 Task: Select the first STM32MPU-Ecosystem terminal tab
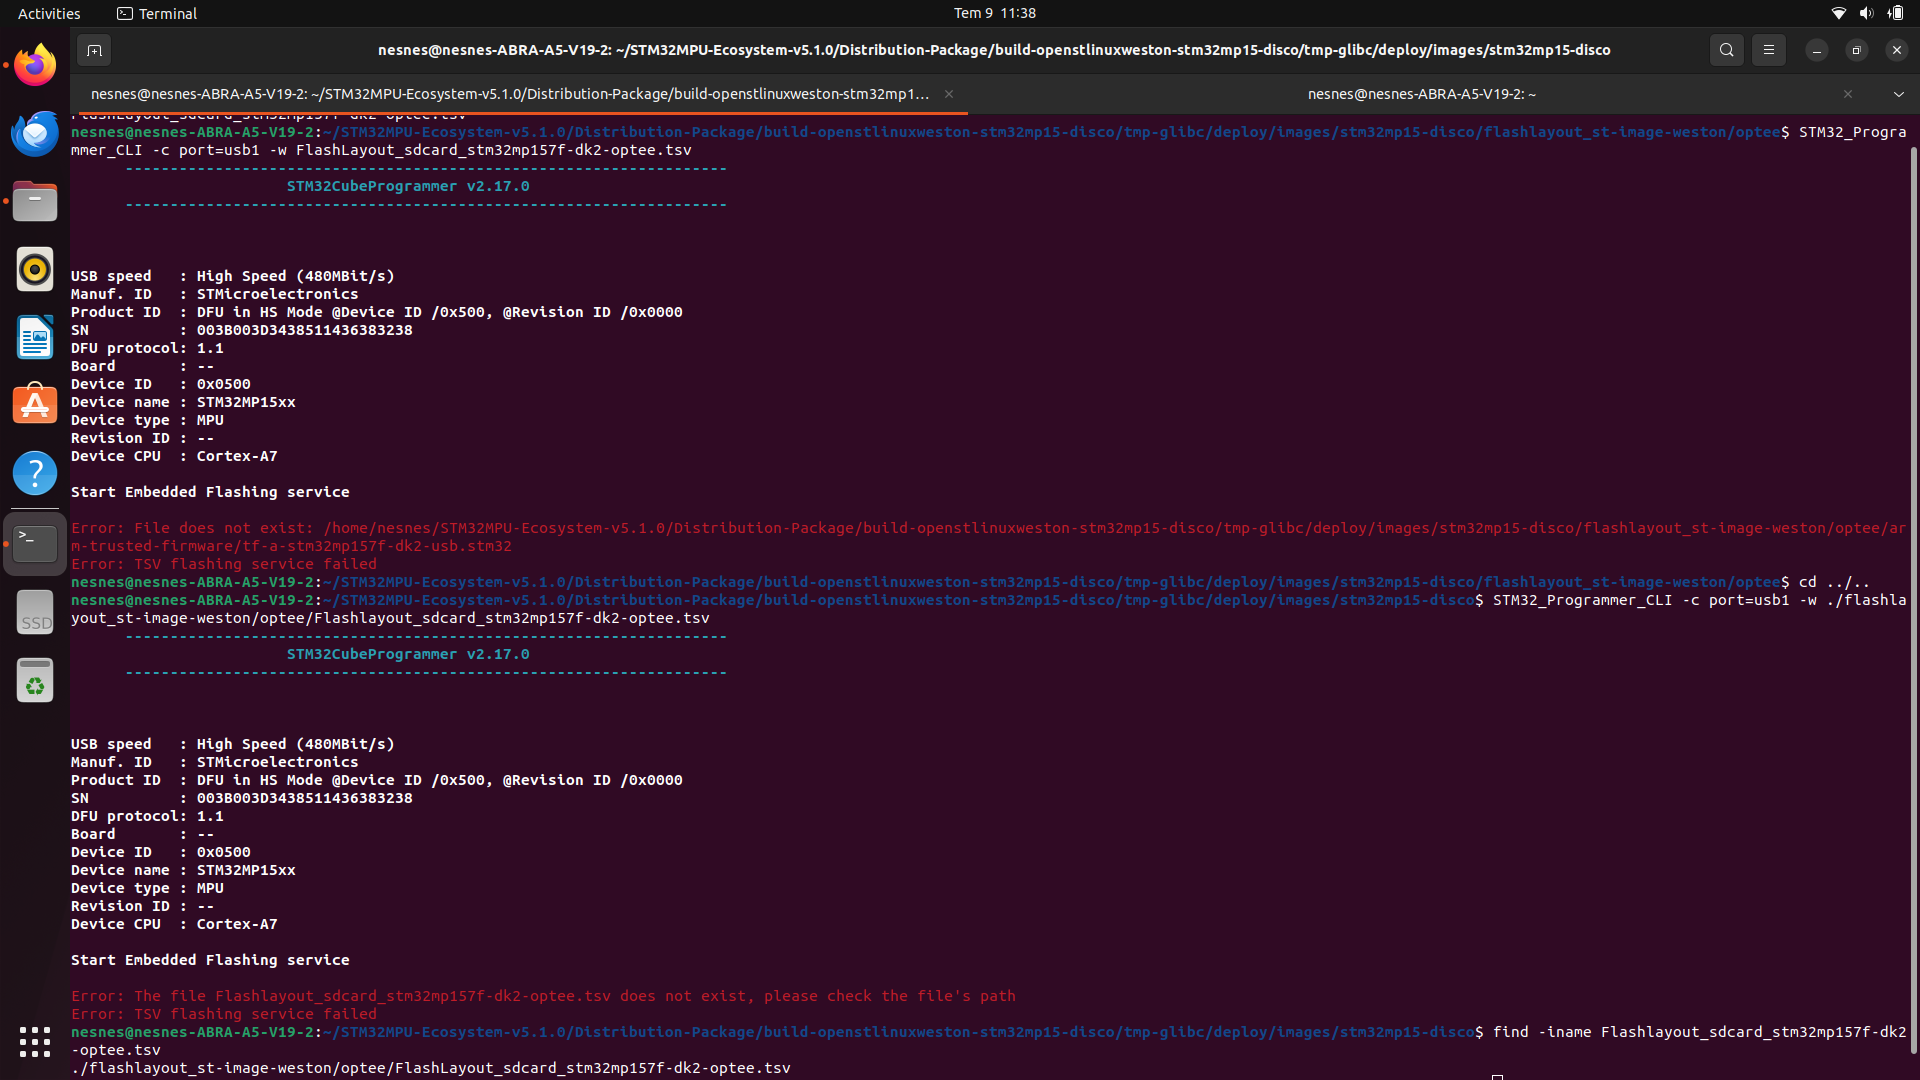click(510, 94)
